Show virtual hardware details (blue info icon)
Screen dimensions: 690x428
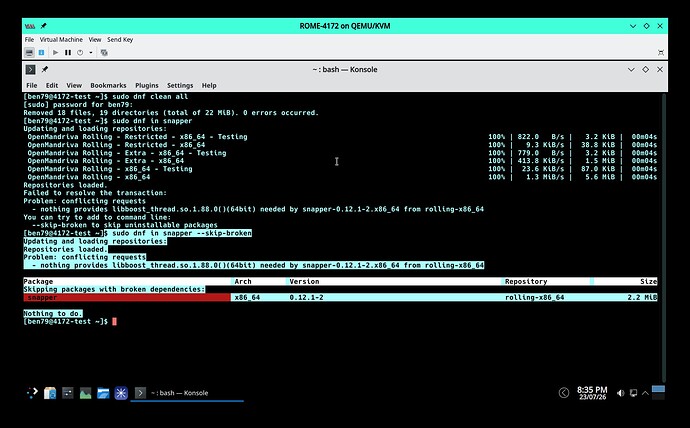[x=41, y=52]
